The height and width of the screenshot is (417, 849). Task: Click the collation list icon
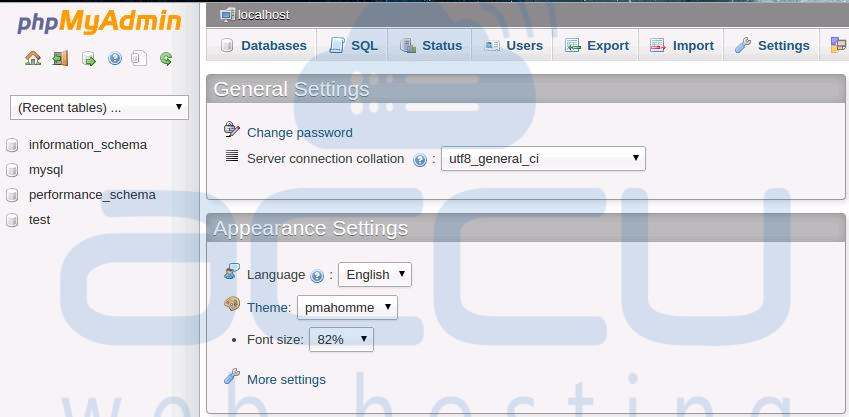click(x=232, y=156)
